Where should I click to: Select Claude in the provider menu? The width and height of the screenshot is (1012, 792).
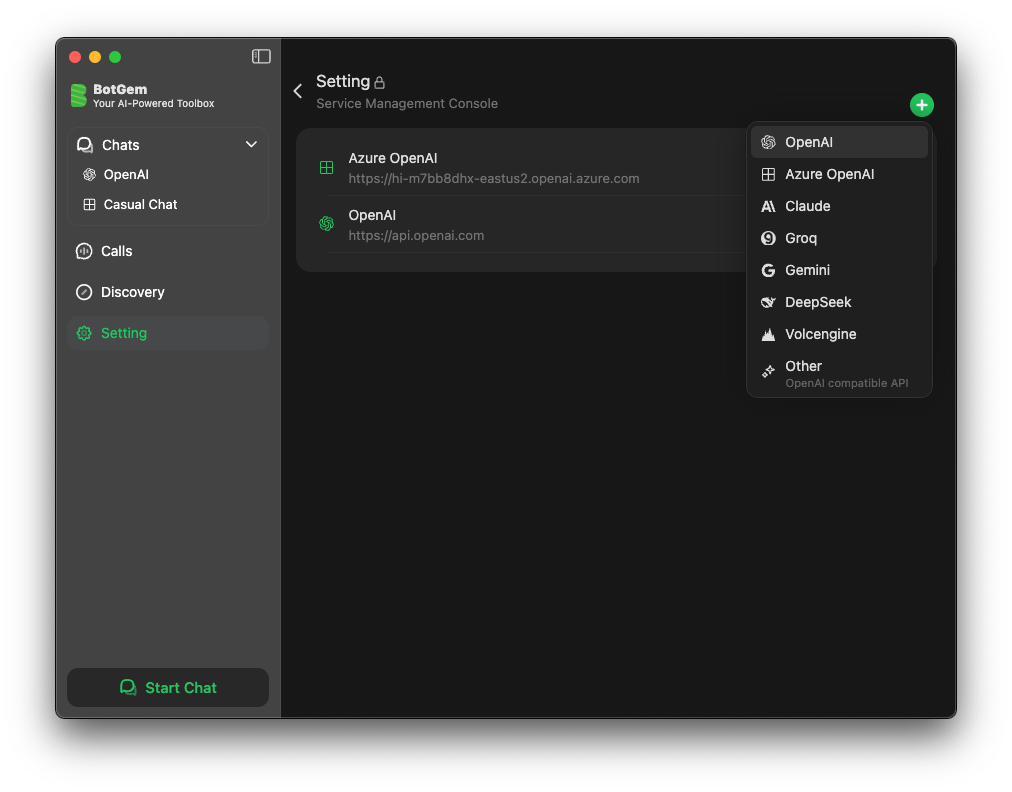tap(839, 206)
